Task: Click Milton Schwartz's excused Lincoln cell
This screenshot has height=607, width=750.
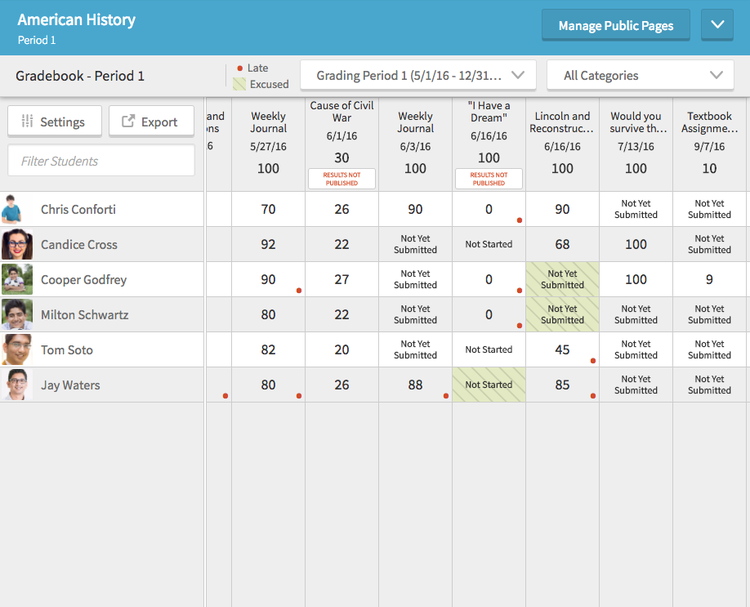Action: coord(562,315)
